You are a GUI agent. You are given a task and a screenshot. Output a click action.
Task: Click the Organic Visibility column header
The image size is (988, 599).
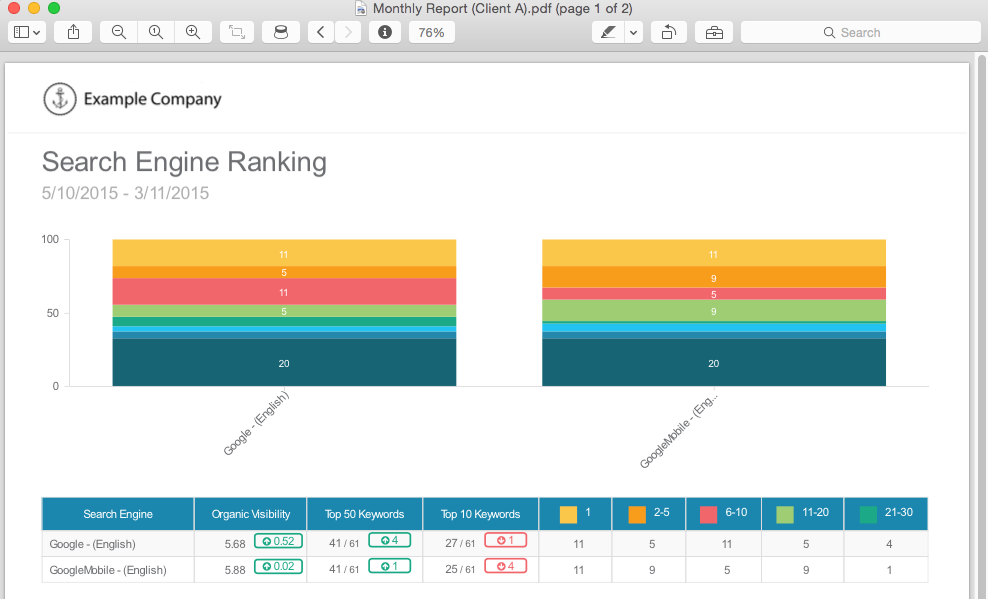click(251, 514)
